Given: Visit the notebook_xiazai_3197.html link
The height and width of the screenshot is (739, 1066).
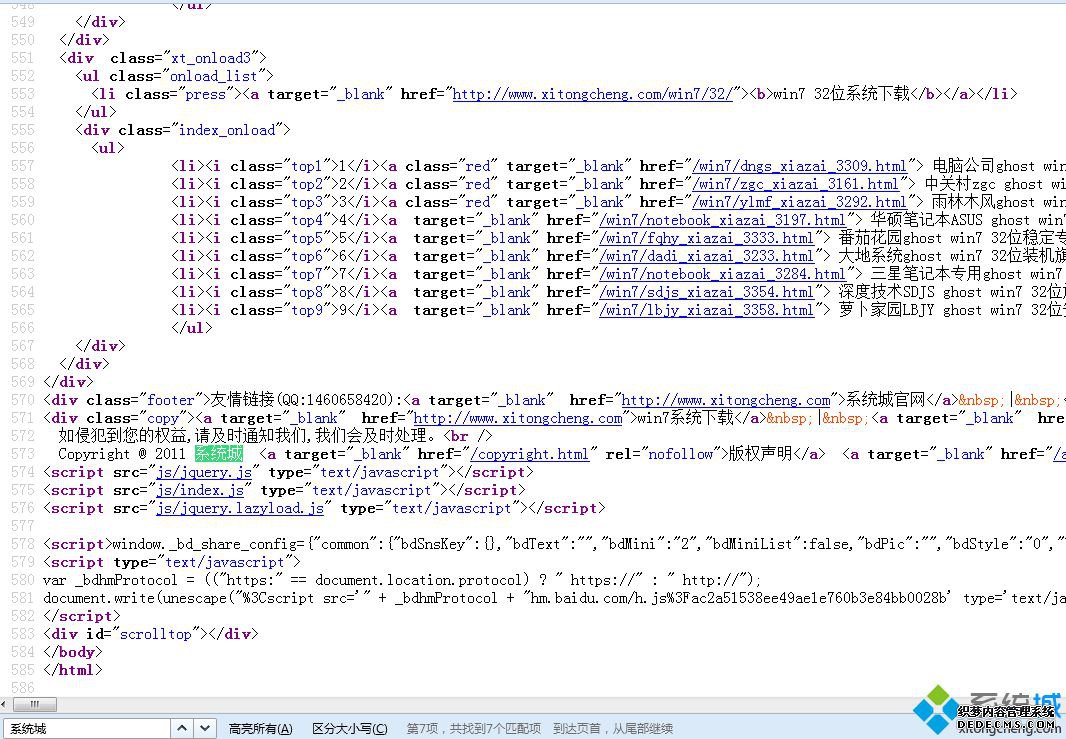Looking at the screenshot, I should point(722,220).
